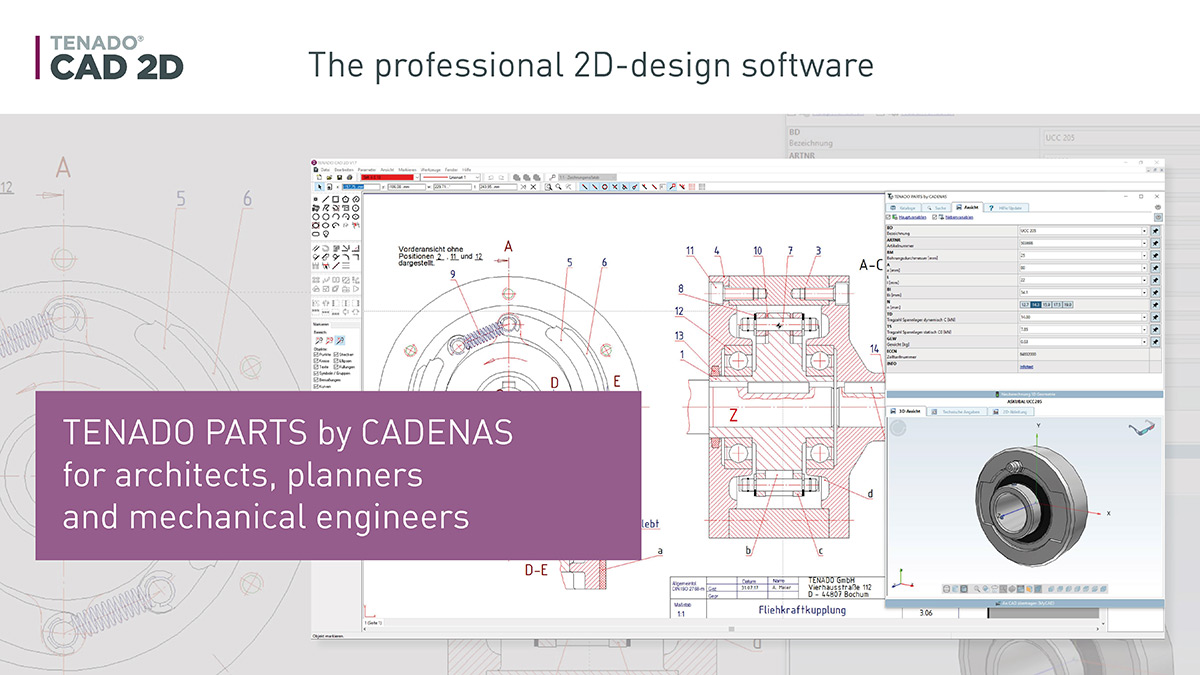Toggle the Symbole / Gruppen checkbox

click(315, 373)
